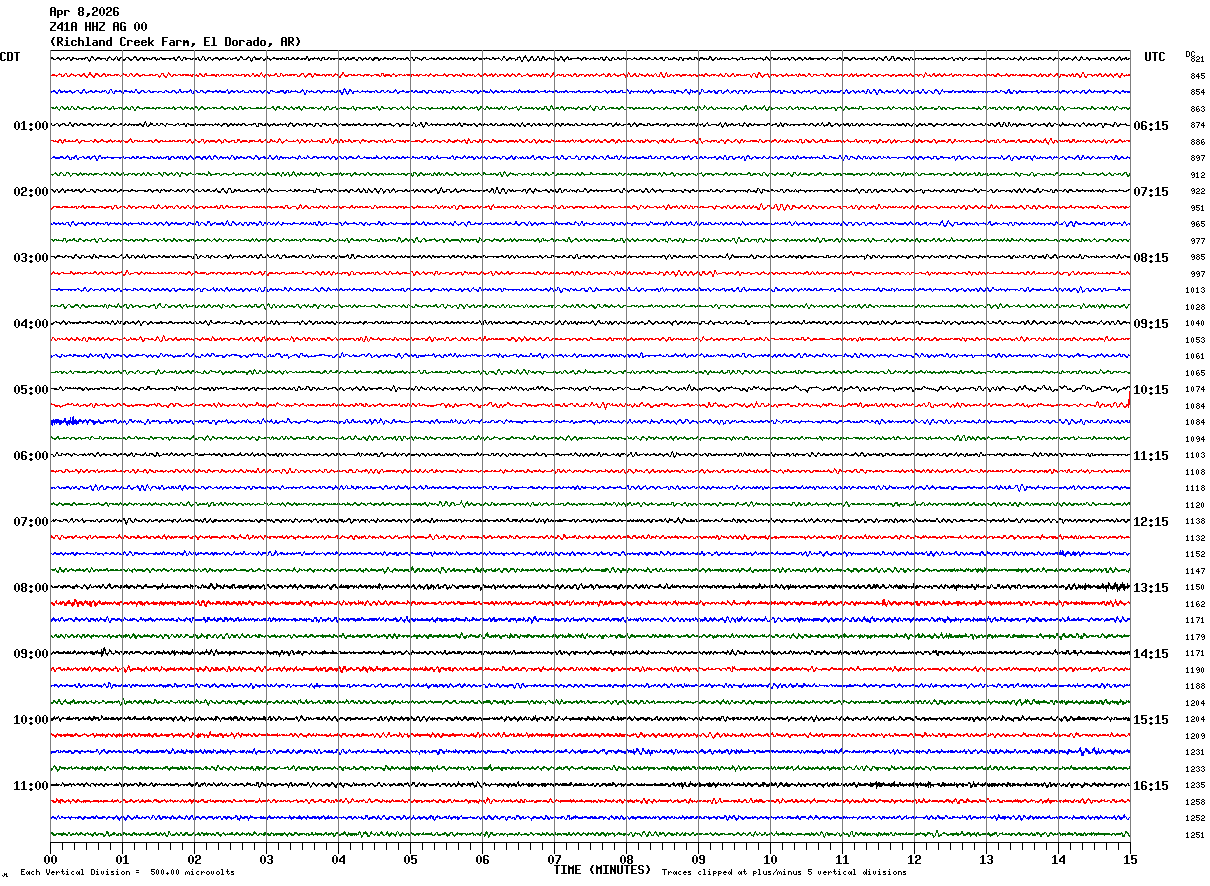
Task: Click minute tick label "13" on time axis
Action: (986, 859)
